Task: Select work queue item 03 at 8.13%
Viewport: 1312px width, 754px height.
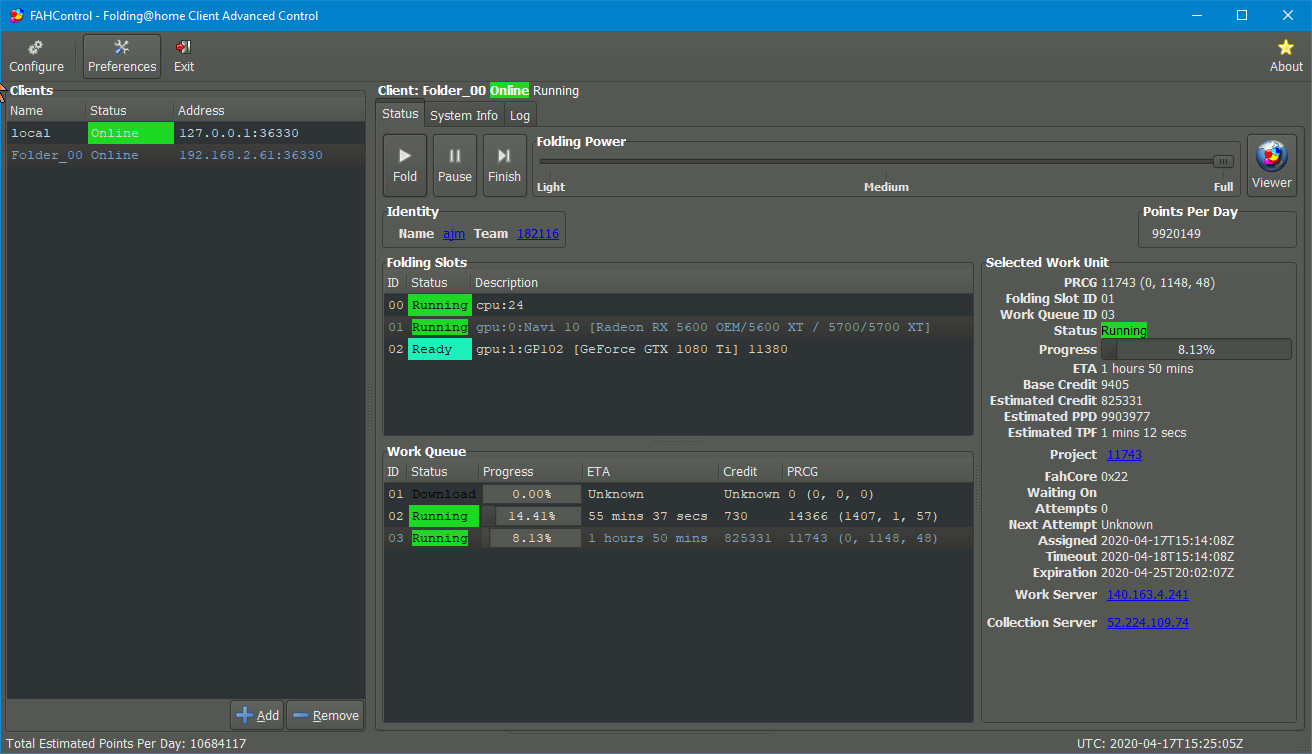Action: click(678, 538)
